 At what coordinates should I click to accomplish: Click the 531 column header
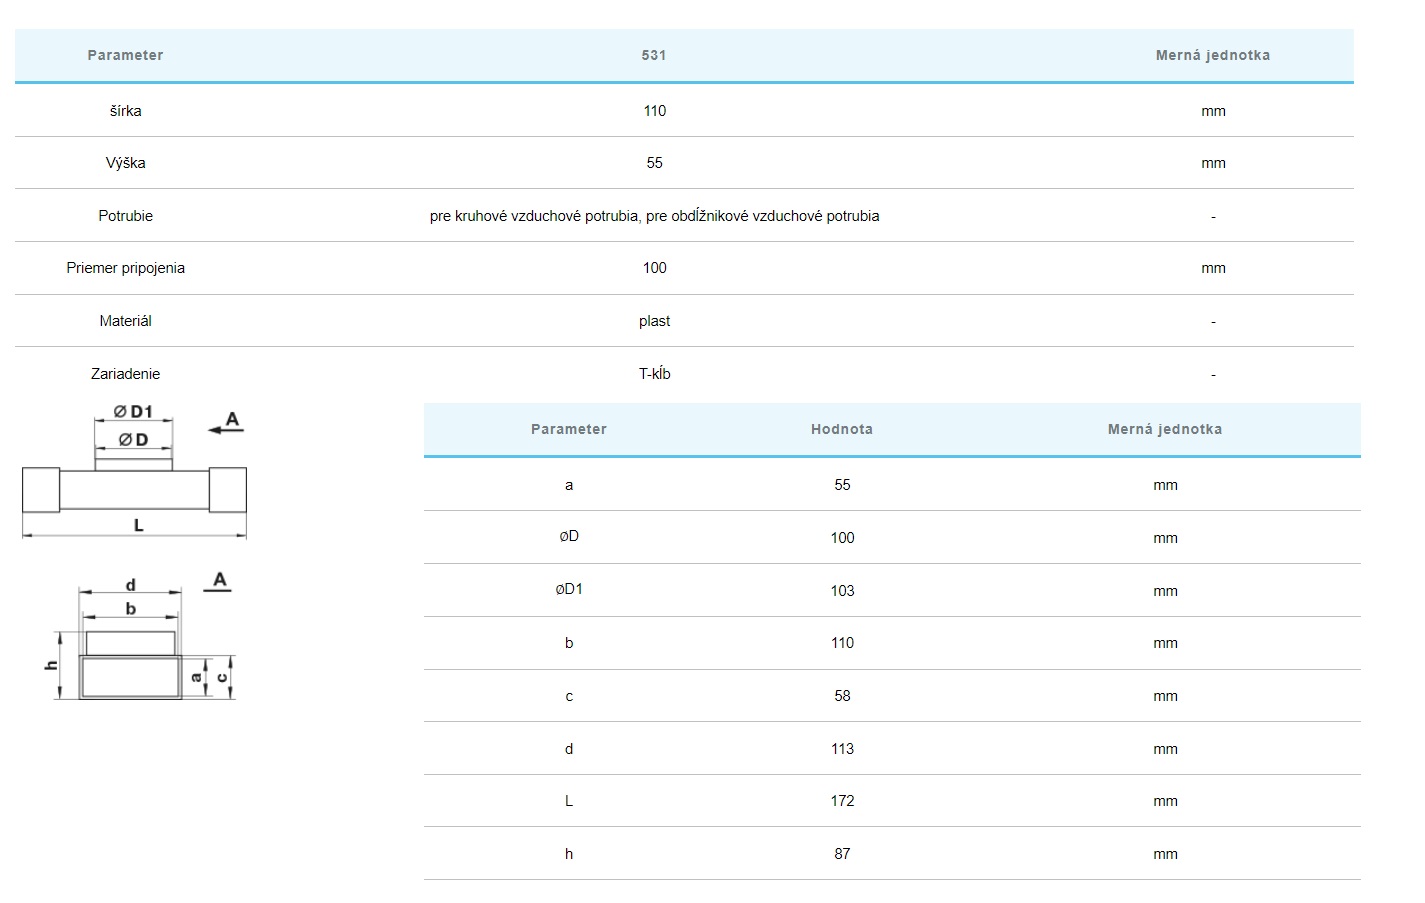pos(654,55)
